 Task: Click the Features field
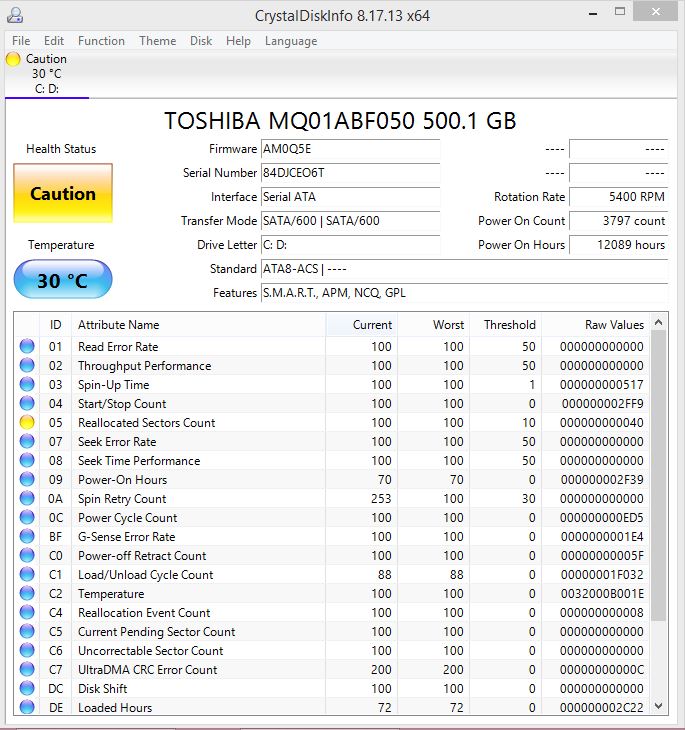point(464,293)
